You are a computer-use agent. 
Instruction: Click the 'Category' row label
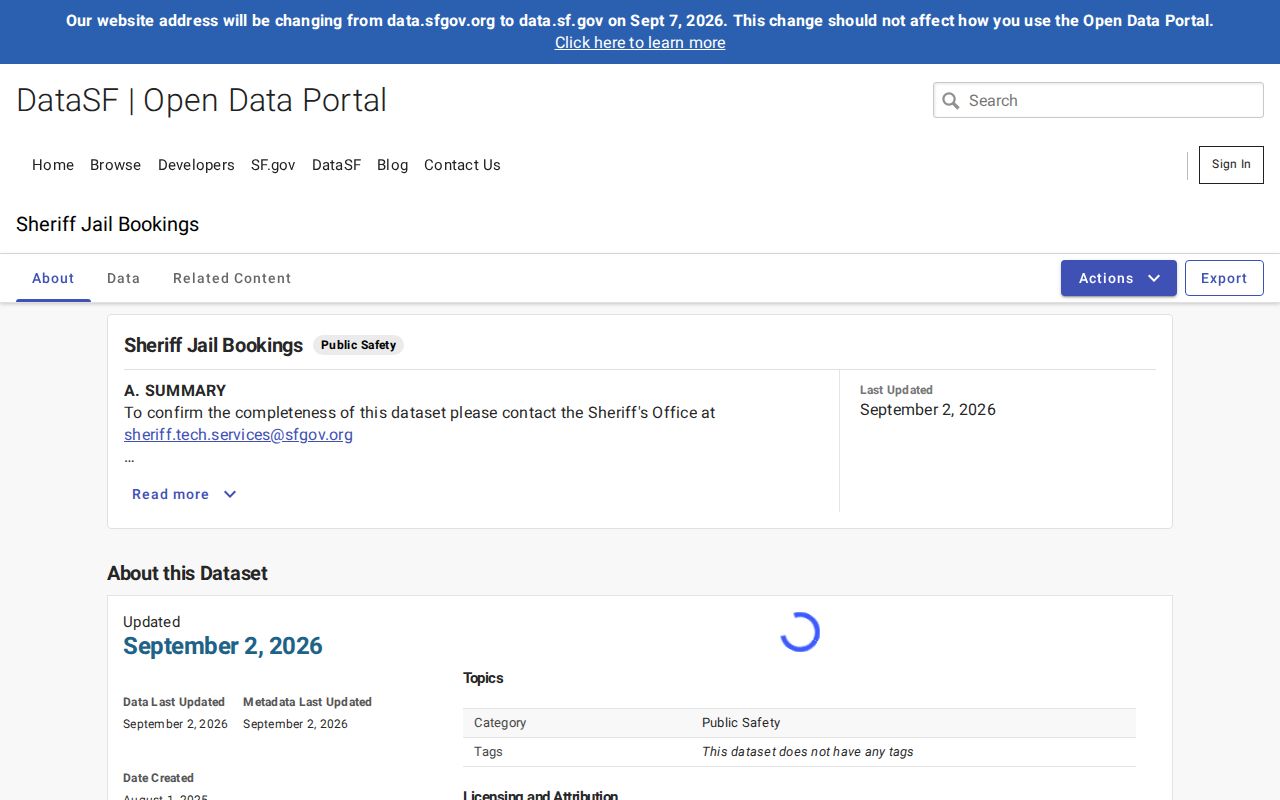coord(500,722)
